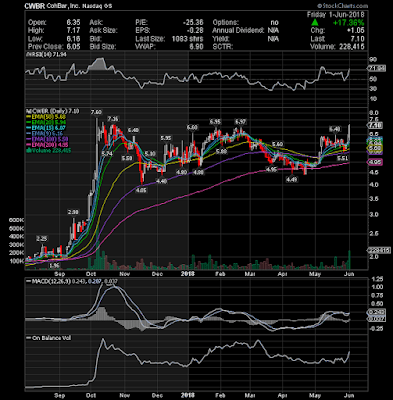This screenshot has height=400, width=393.
Task: Click the 4.05 low price annotation
Action: pos(142,190)
